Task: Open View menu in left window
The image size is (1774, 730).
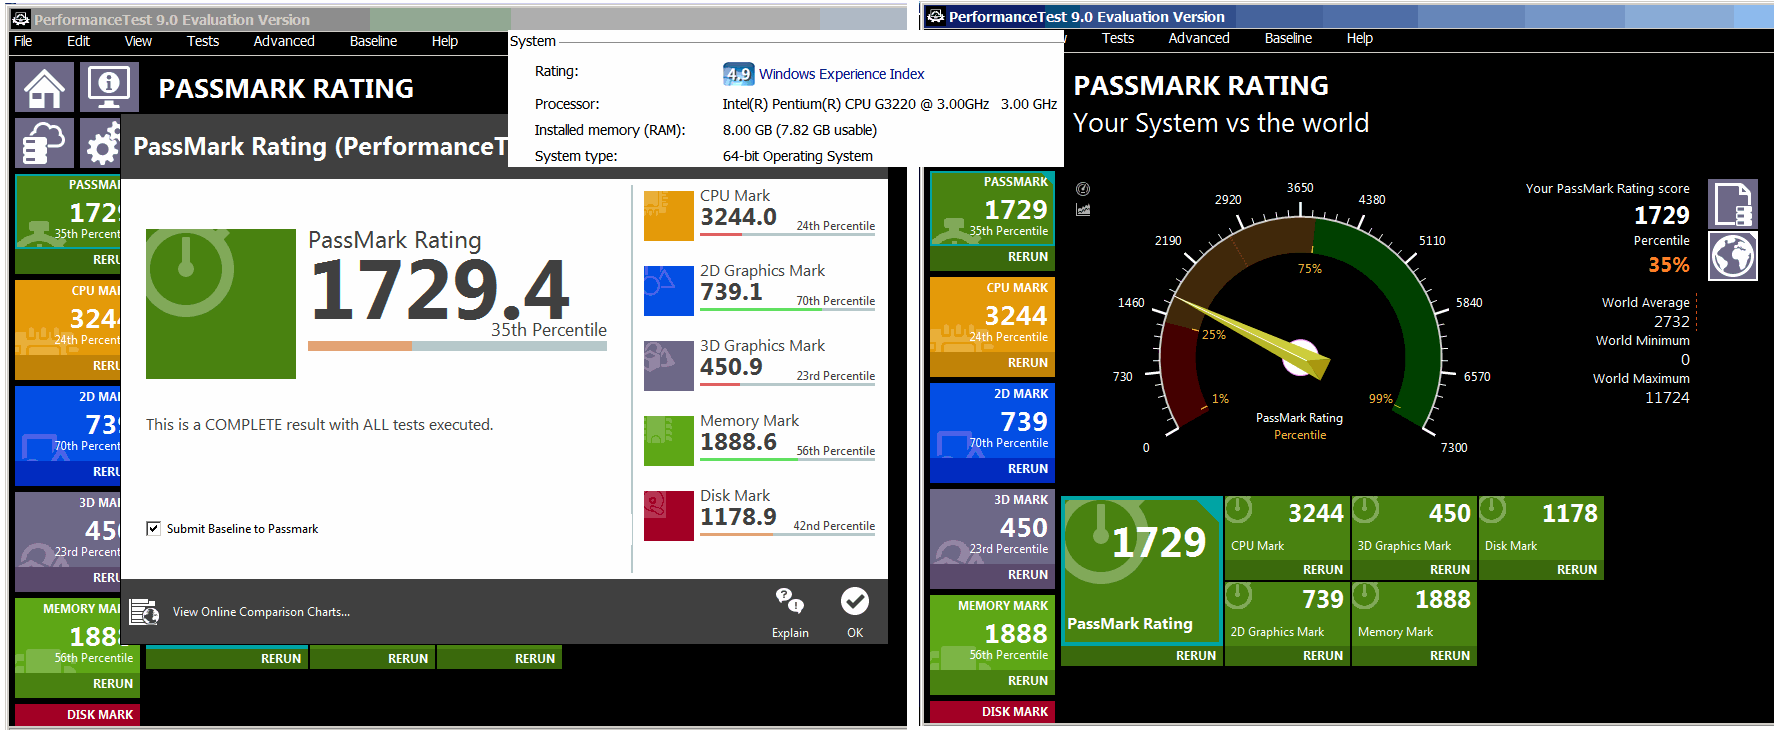Action: (x=138, y=41)
